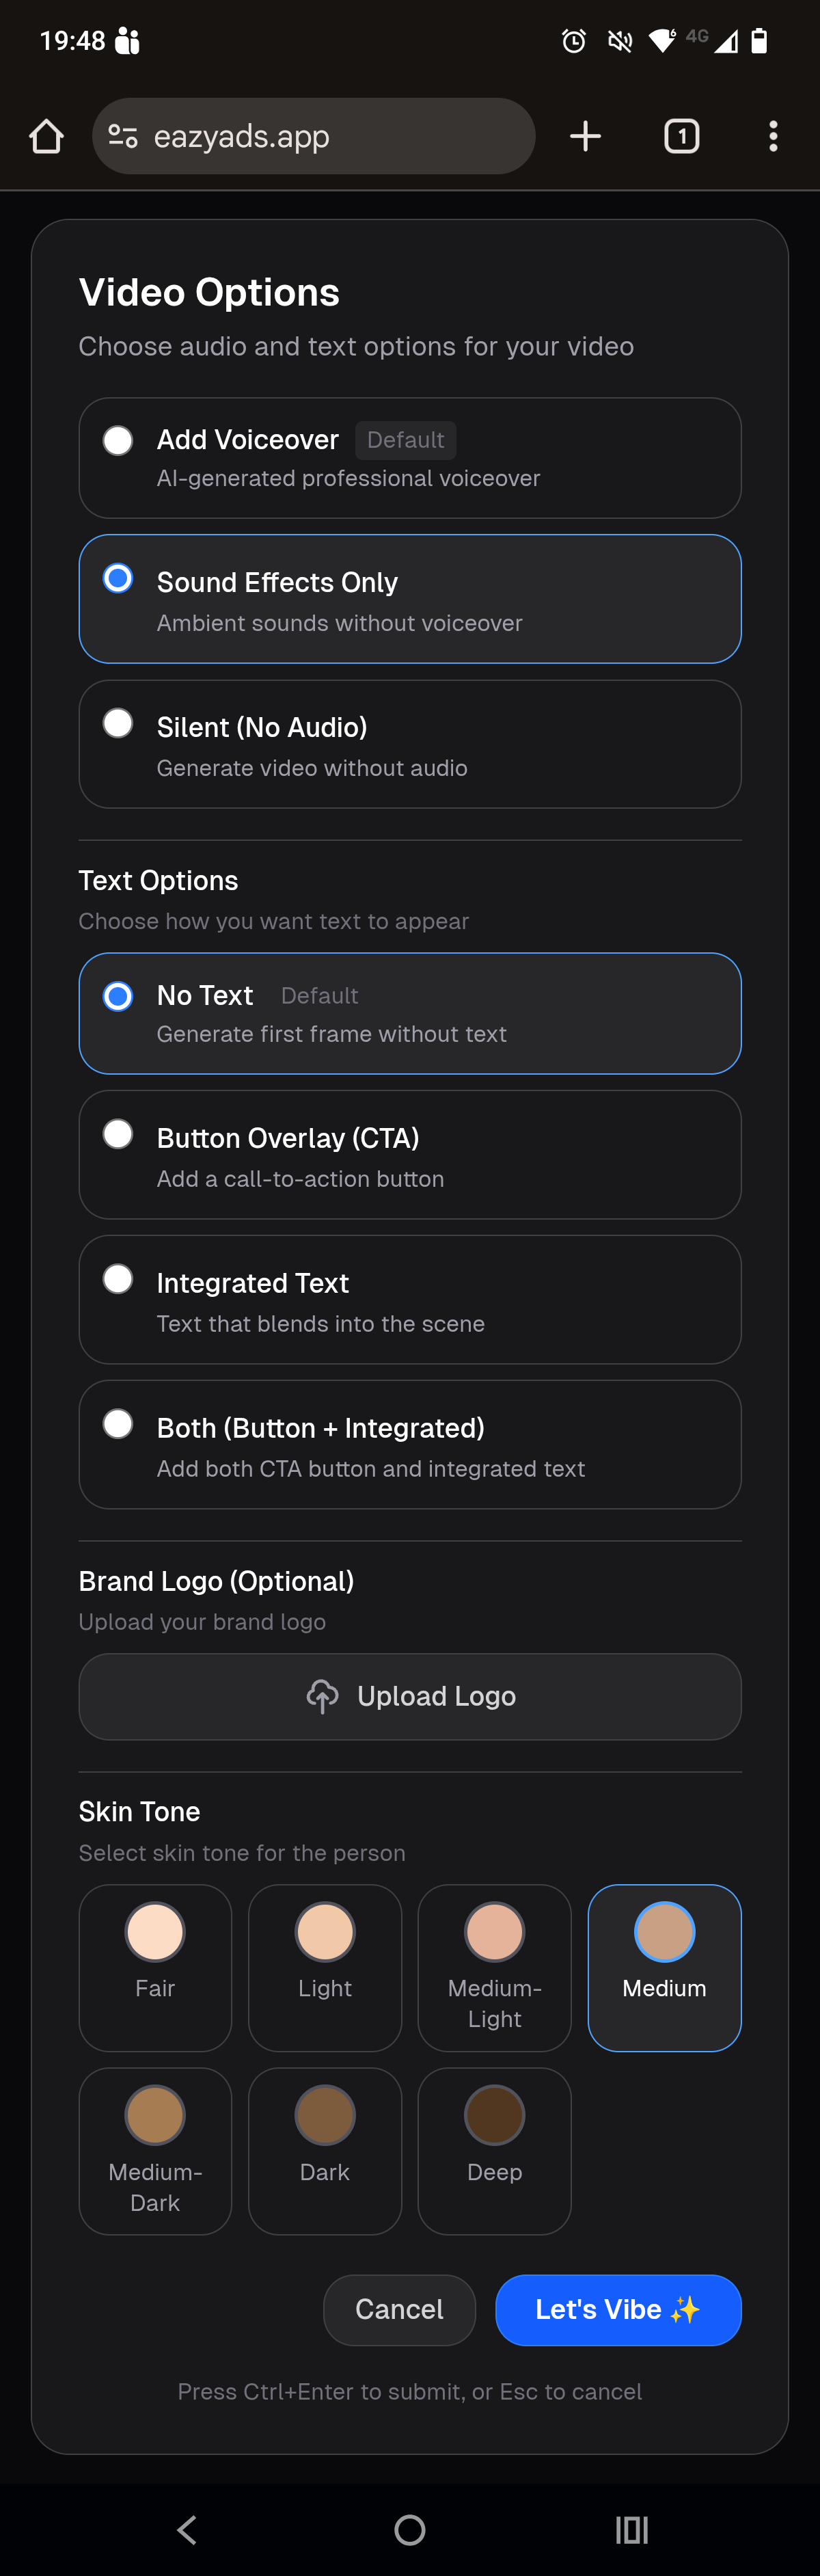Choose the Fair skin tone
The height and width of the screenshot is (2576, 820).
[x=155, y=1967]
